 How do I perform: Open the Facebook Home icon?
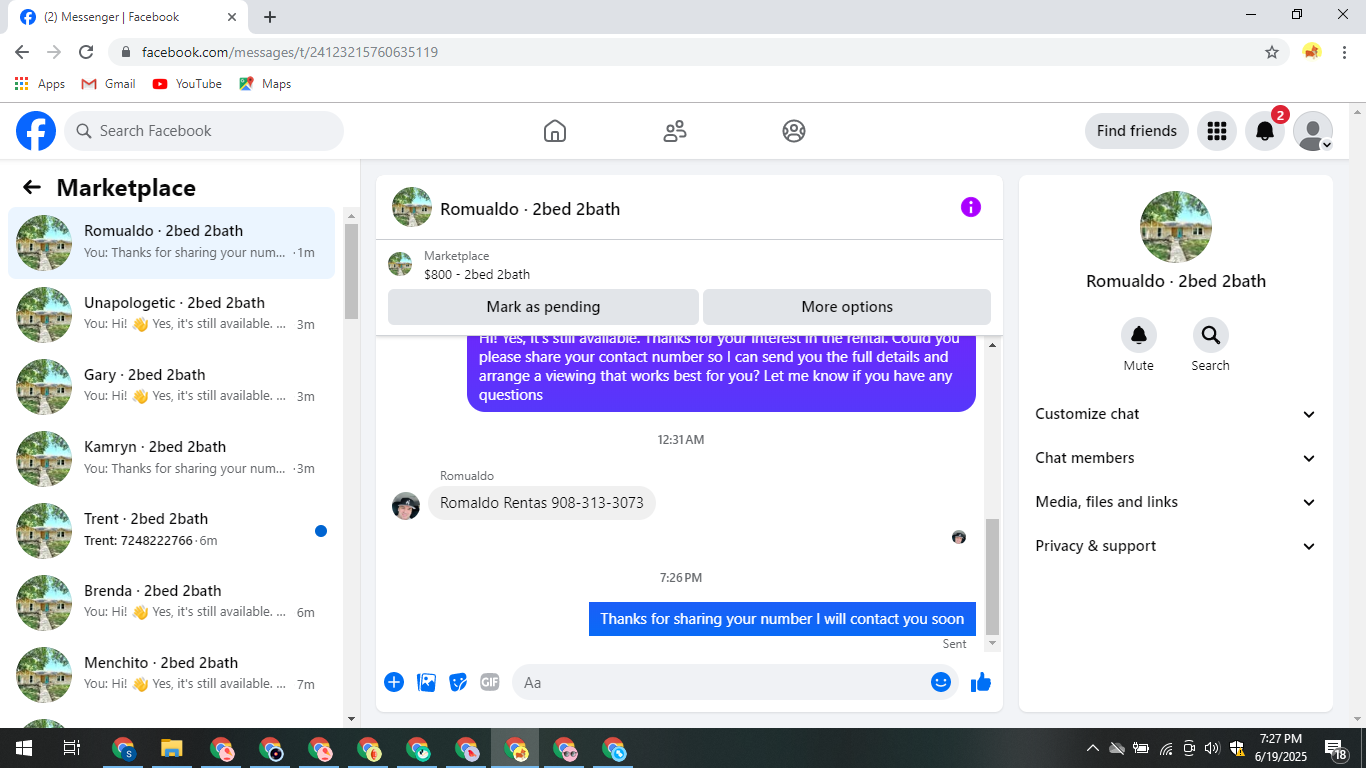[x=555, y=131]
